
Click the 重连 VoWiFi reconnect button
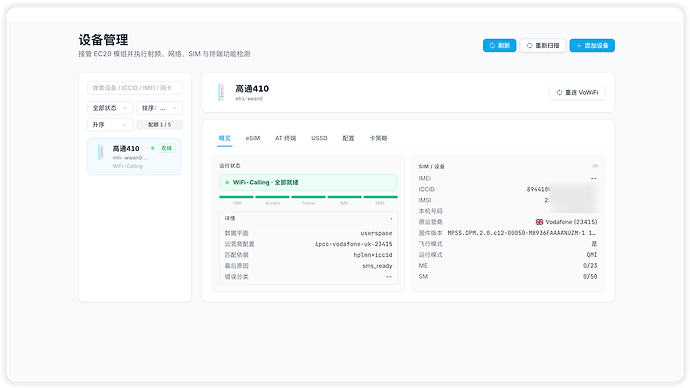click(x=577, y=92)
